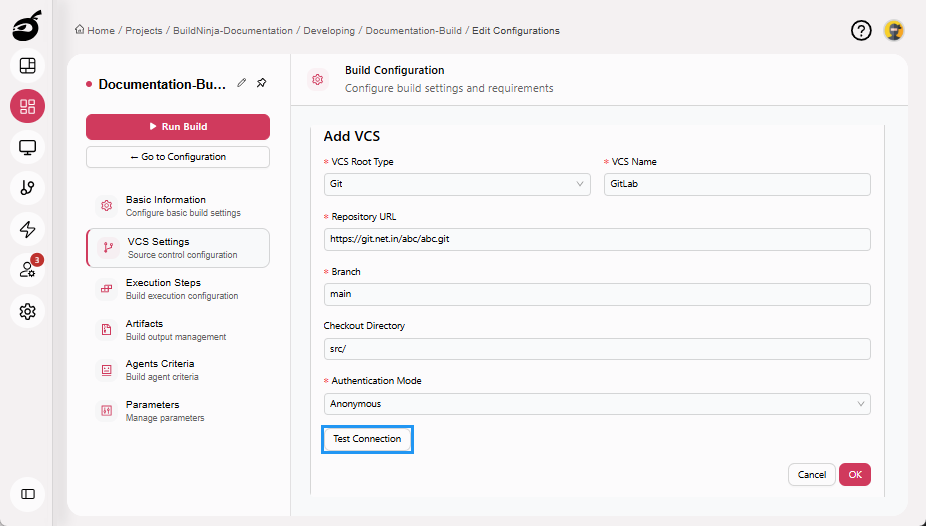Click the pencil edit name icon
926x526 pixels.
242,83
